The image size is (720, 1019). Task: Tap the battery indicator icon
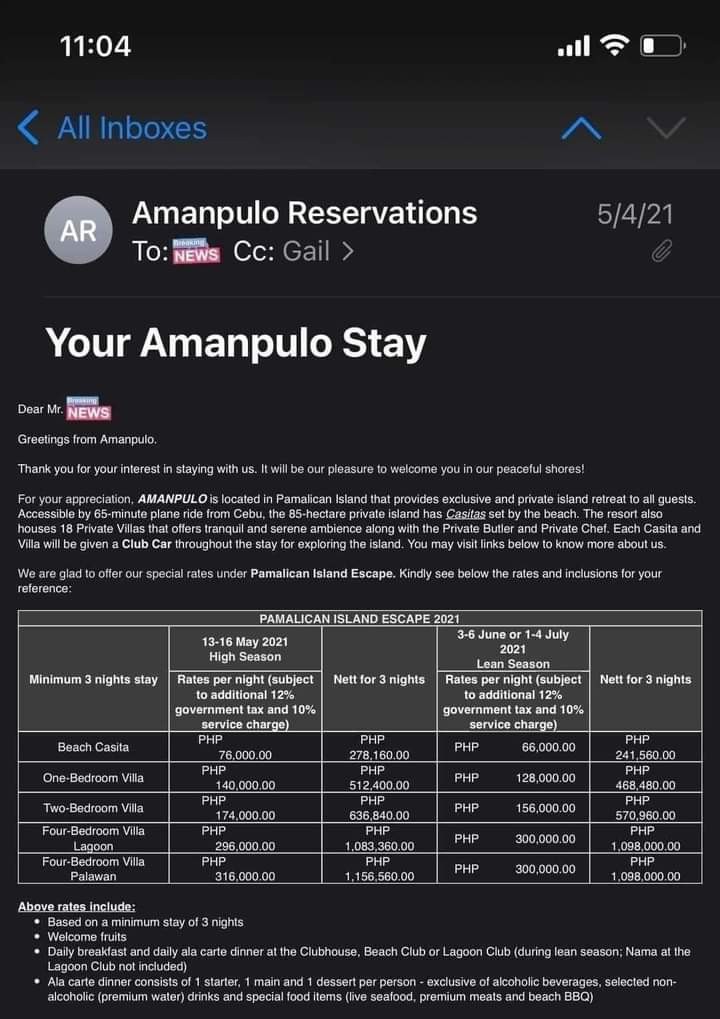(663, 45)
